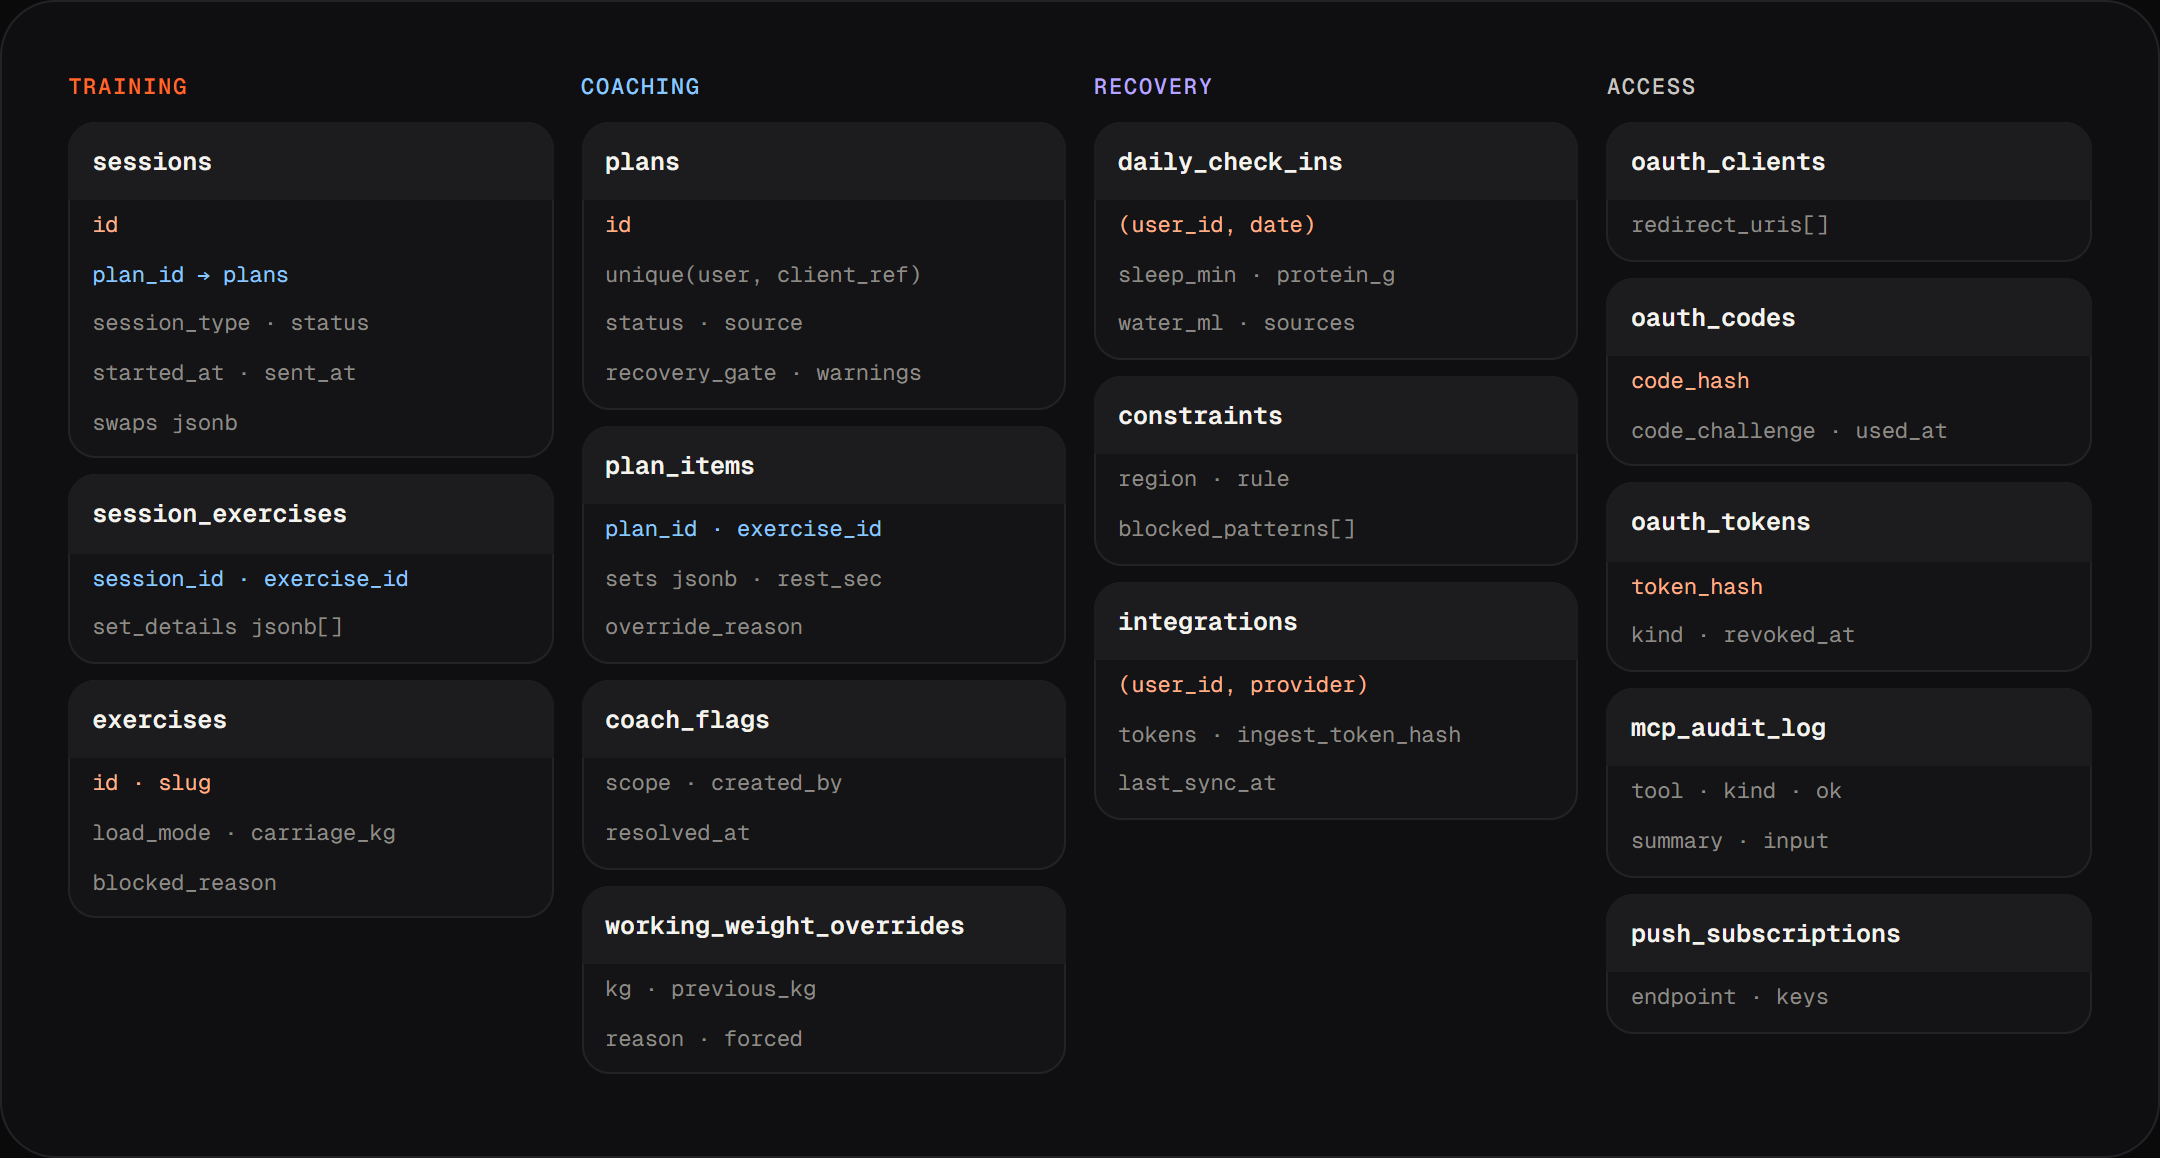Select the 'resolved_at' field in coach_flags

coord(677,833)
